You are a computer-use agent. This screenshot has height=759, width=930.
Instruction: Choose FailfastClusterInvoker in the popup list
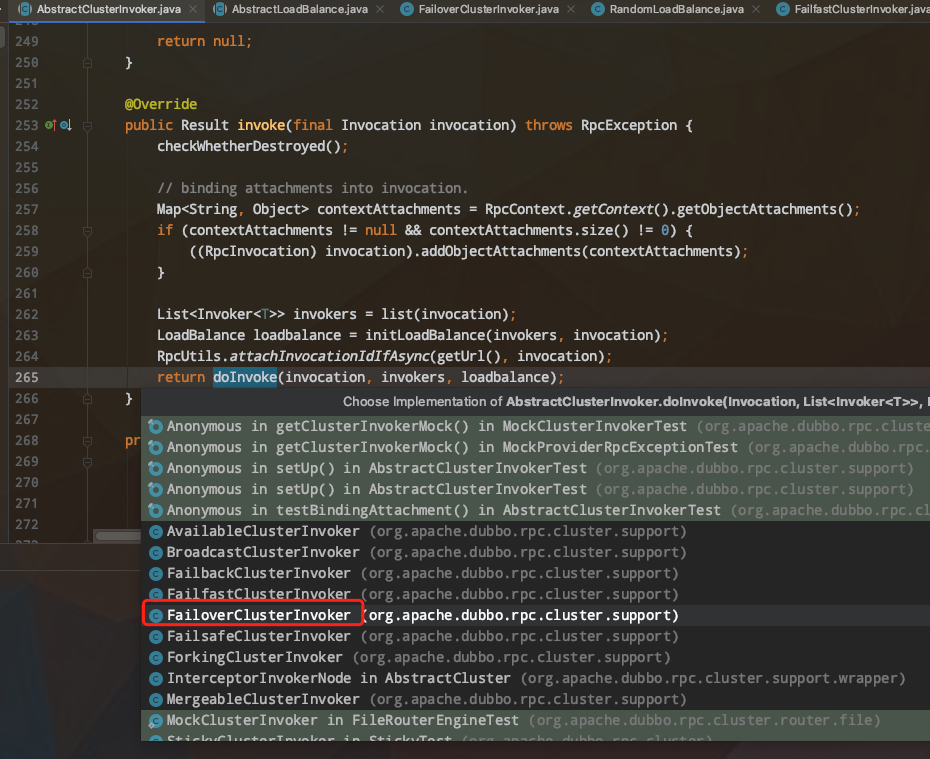point(536,594)
